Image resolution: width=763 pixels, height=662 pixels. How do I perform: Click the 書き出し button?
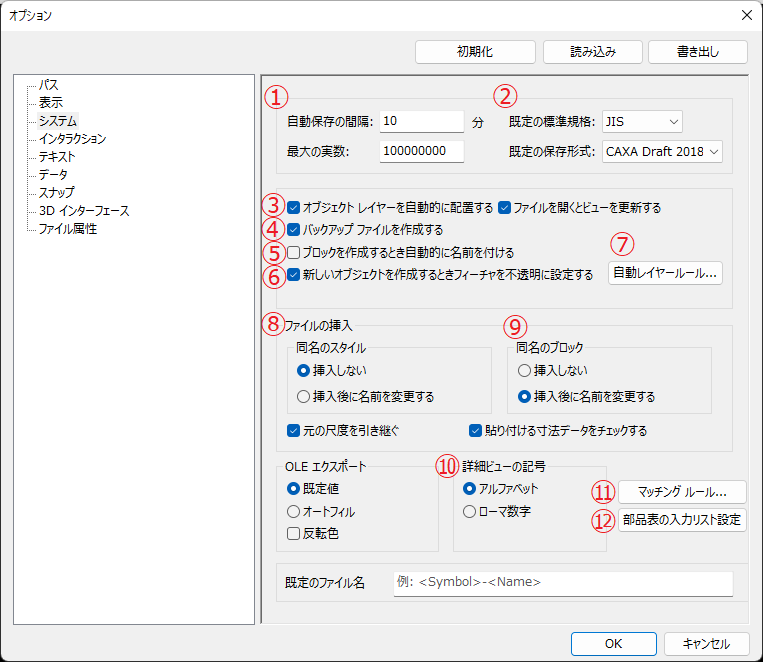point(698,52)
